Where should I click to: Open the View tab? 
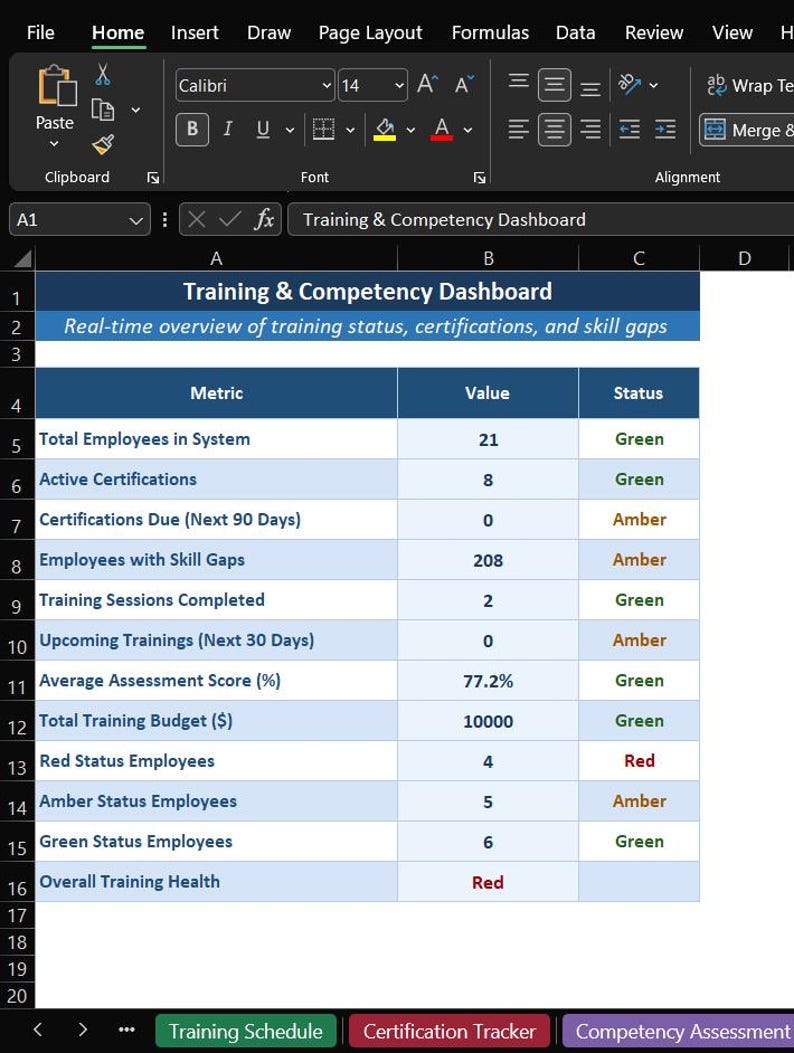pos(732,32)
